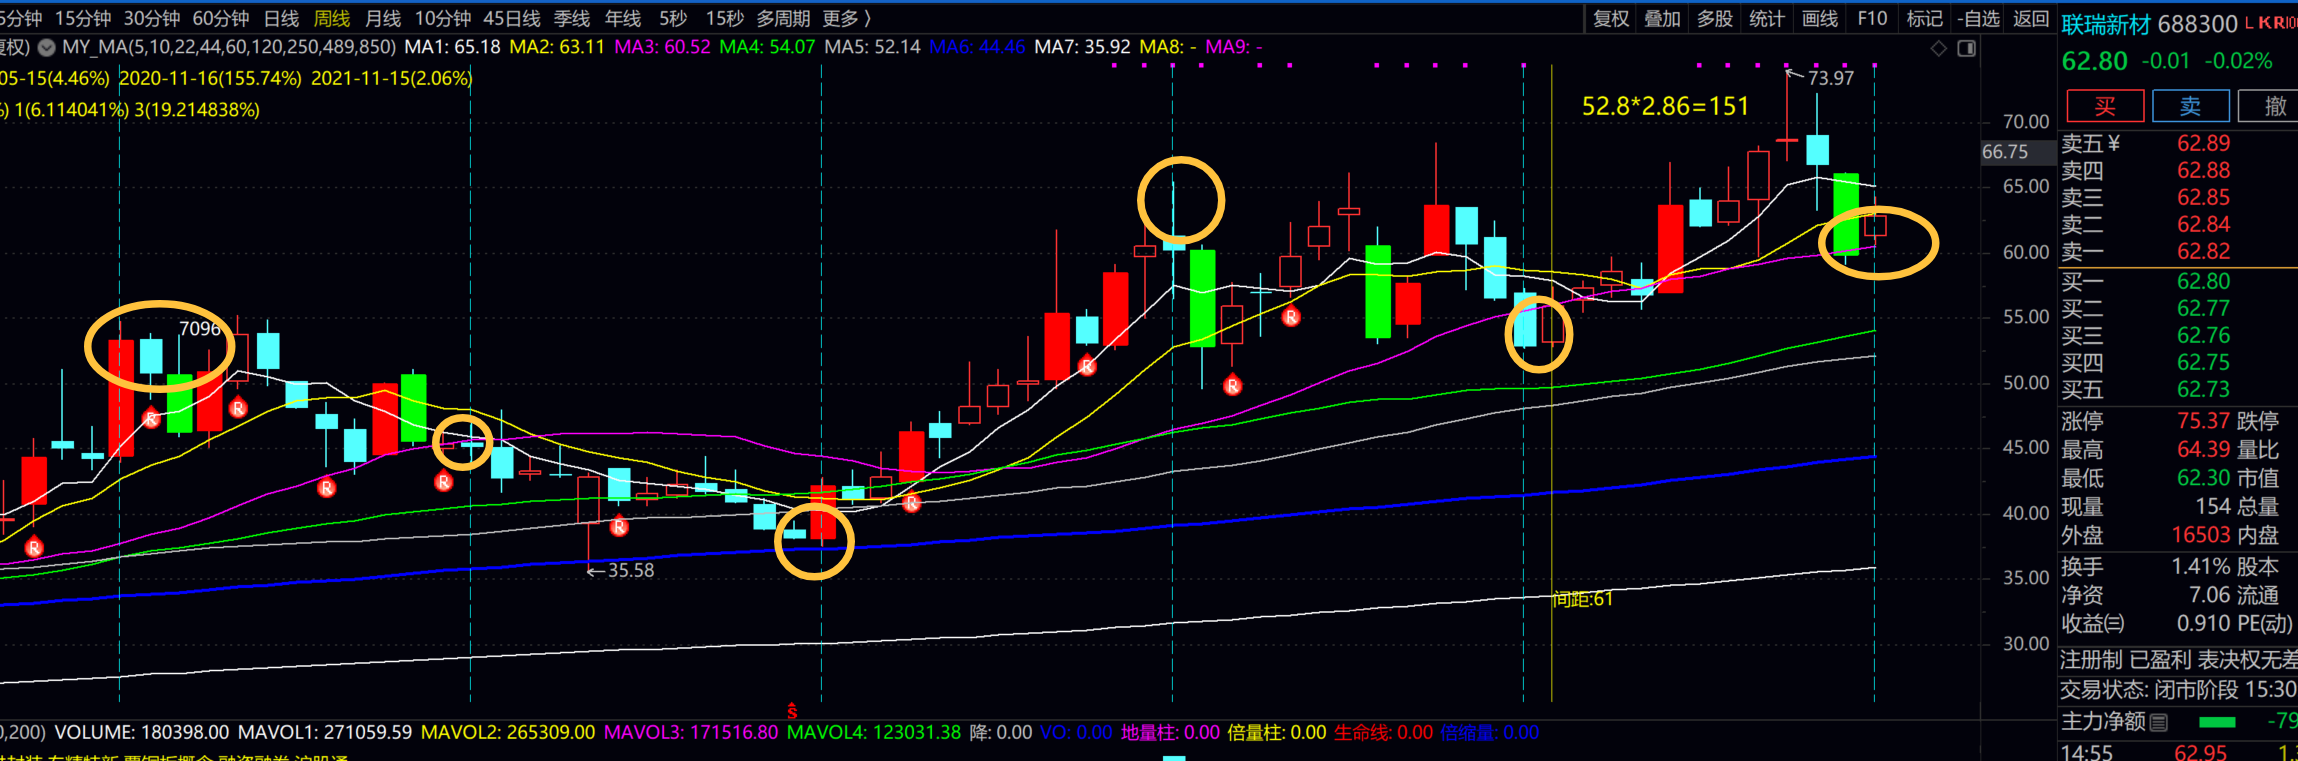Click the 52.8*2.86=151 chart annotation
Viewport: 2298px width, 761px height.
click(x=1665, y=106)
